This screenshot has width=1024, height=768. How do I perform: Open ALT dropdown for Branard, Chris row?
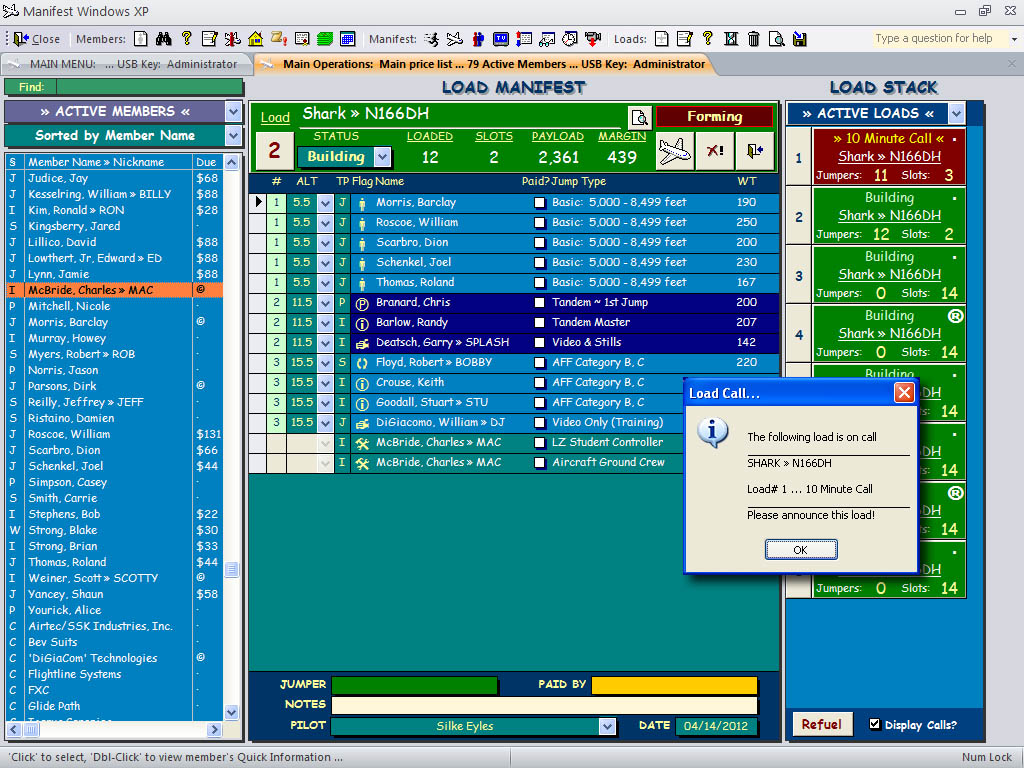(325, 303)
